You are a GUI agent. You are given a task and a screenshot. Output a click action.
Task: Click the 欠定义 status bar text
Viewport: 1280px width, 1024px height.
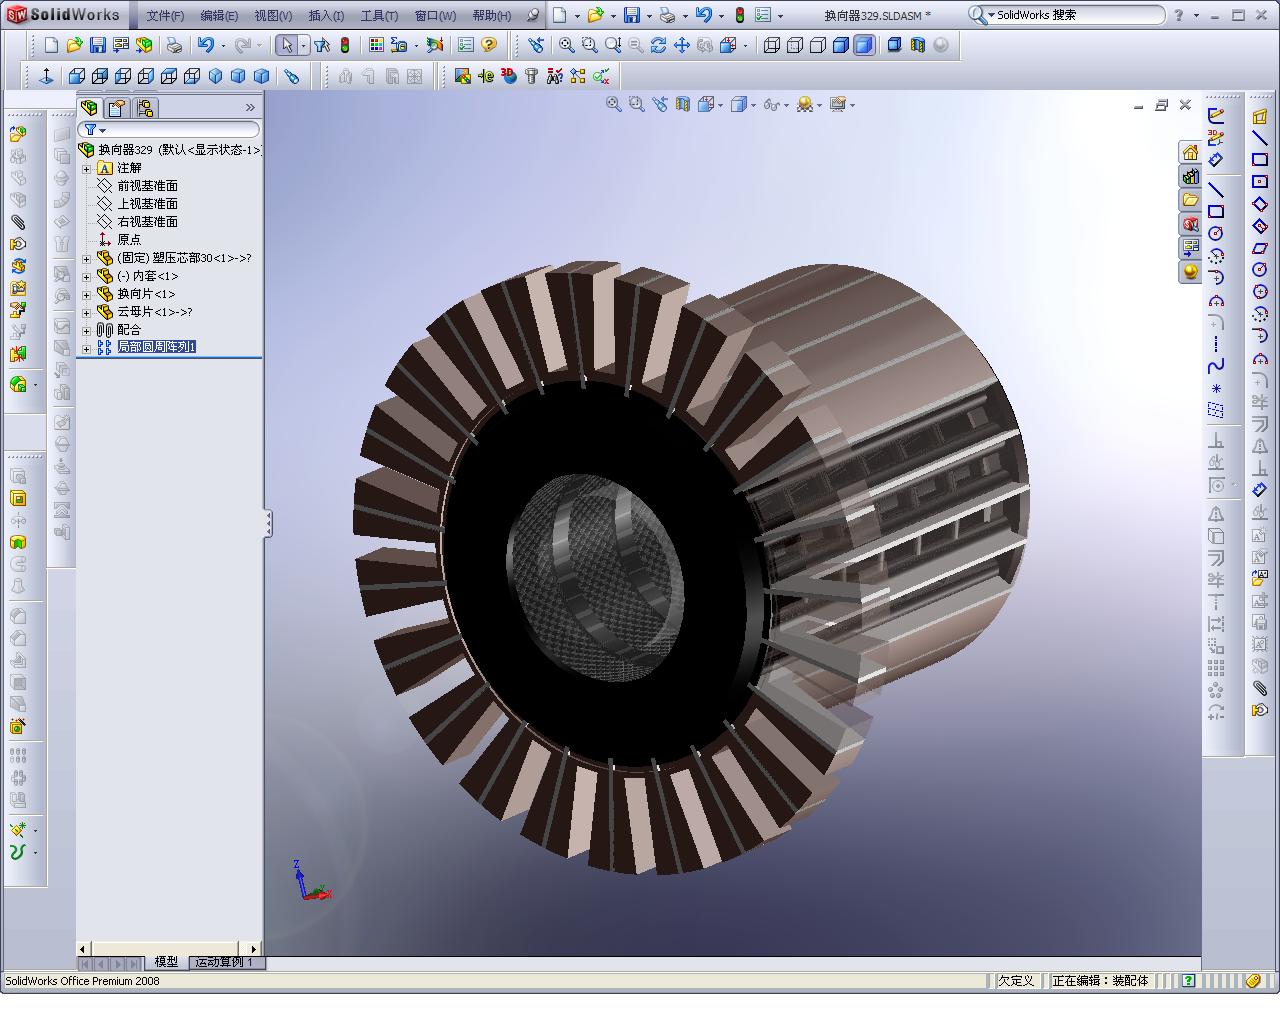coord(1016,981)
